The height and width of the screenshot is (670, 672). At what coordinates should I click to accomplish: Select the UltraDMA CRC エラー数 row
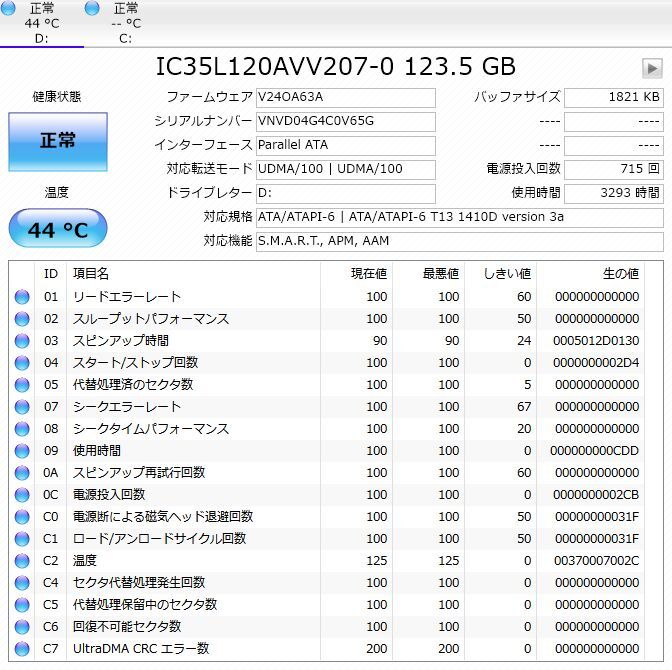327,649
